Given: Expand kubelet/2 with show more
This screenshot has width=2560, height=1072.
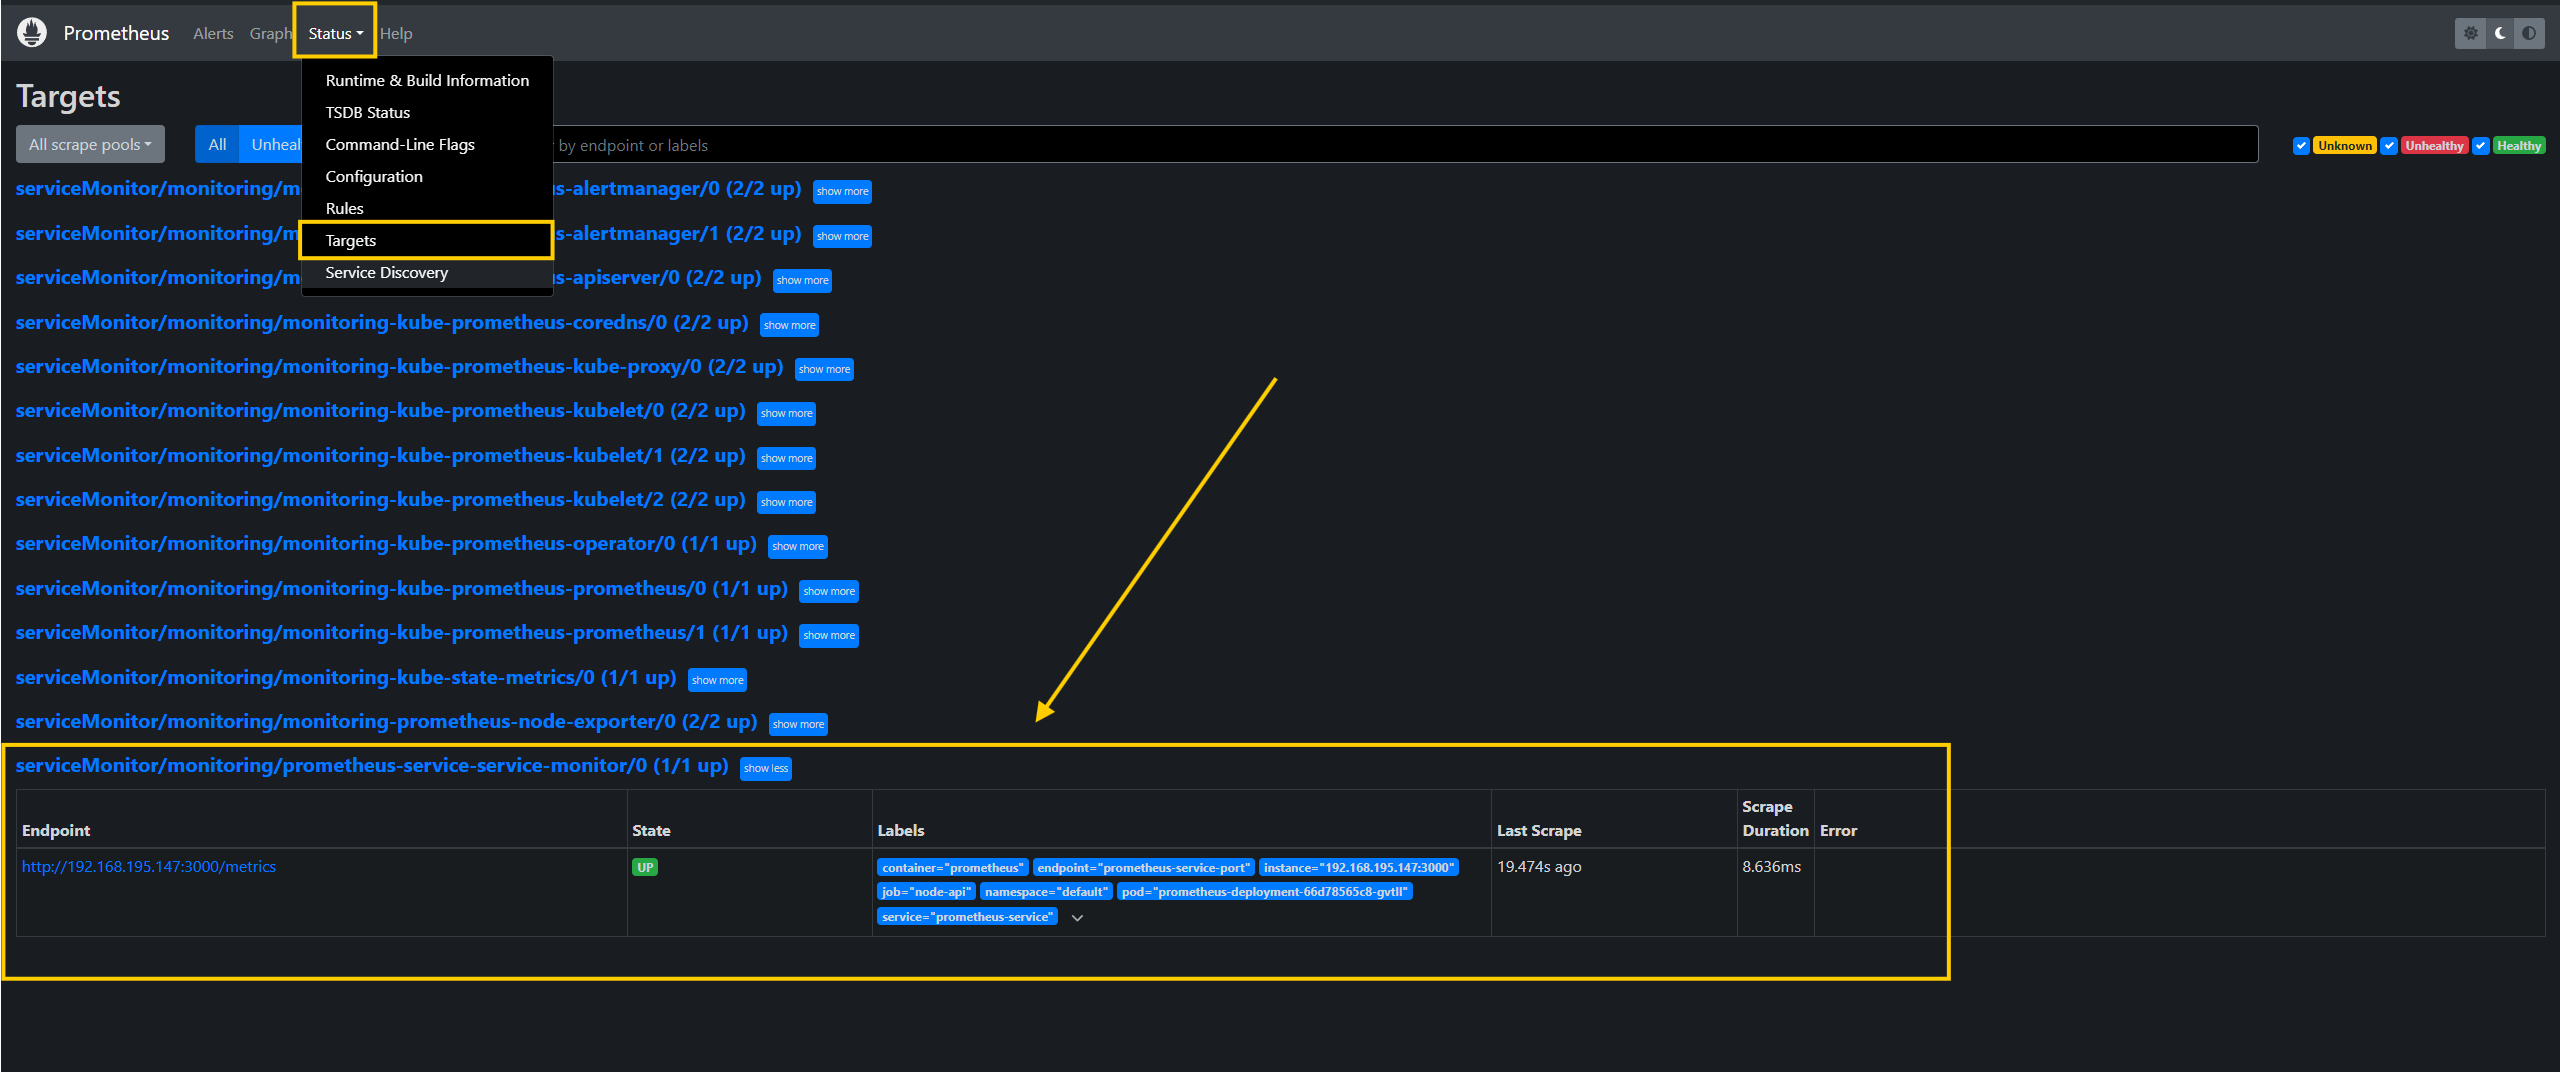Looking at the screenshot, I should (x=786, y=502).
